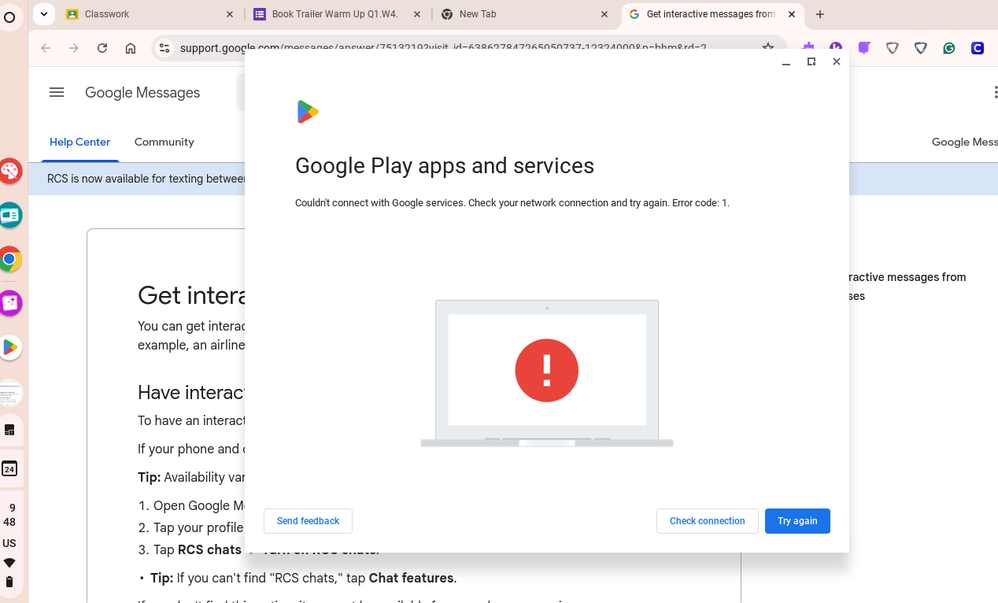Image resolution: width=998 pixels, height=603 pixels.
Task: Open the launcher circle on the shelf
Action: pos(10,17)
